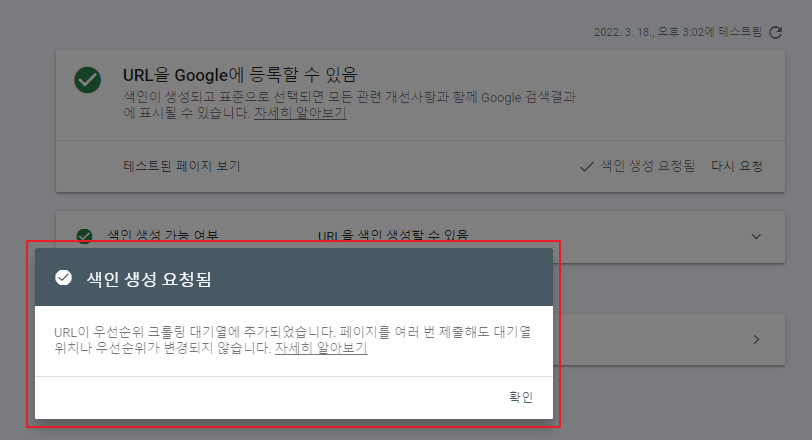
Task: Select 테스트된 페이지 보기
Action: point(182,166)
